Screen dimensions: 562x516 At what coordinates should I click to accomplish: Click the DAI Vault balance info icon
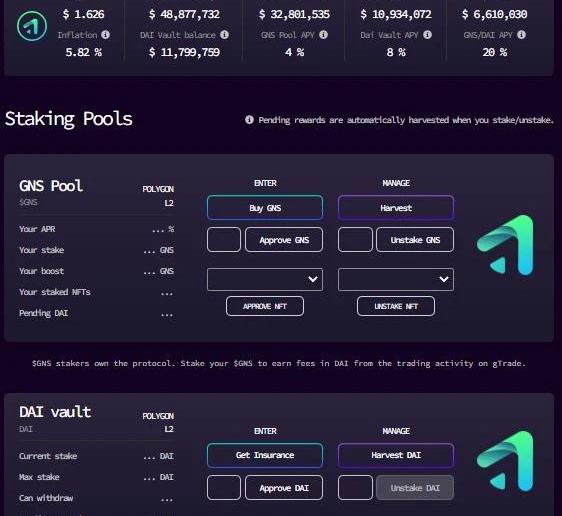(x=224, y=35)
